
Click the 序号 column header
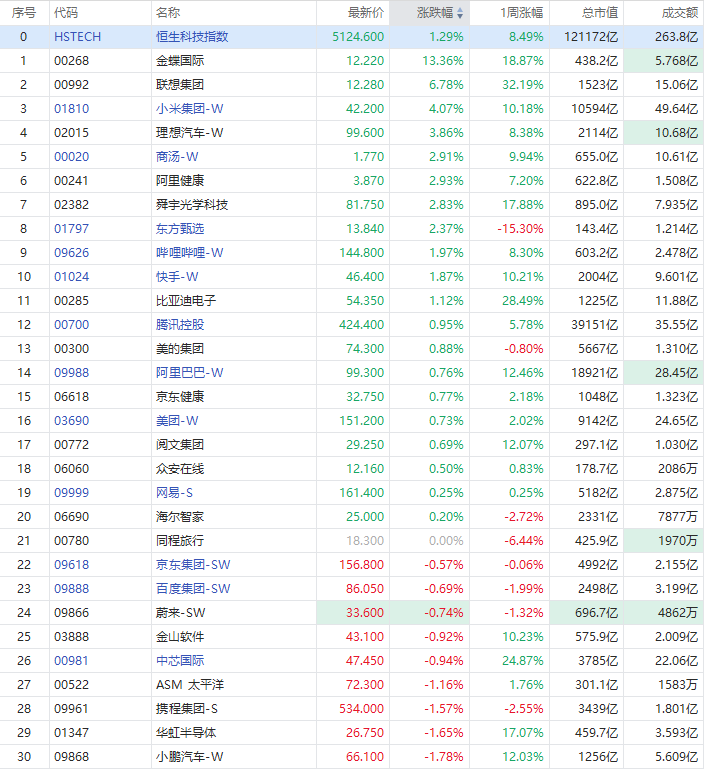(24, 13)
